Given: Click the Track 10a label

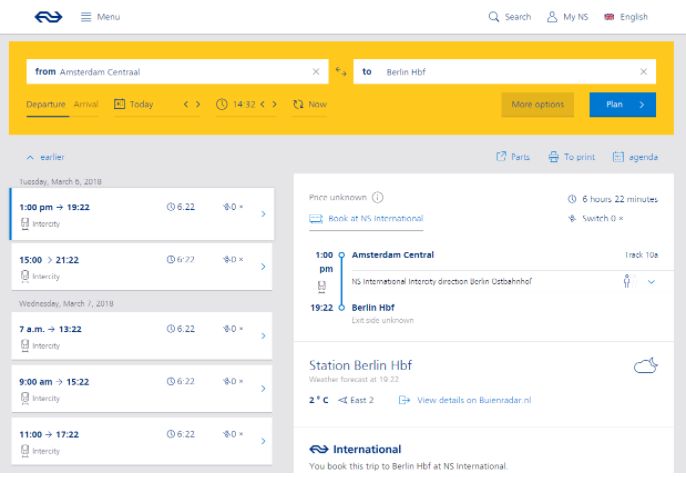Looking at the screenshot, I should (641, 255).
